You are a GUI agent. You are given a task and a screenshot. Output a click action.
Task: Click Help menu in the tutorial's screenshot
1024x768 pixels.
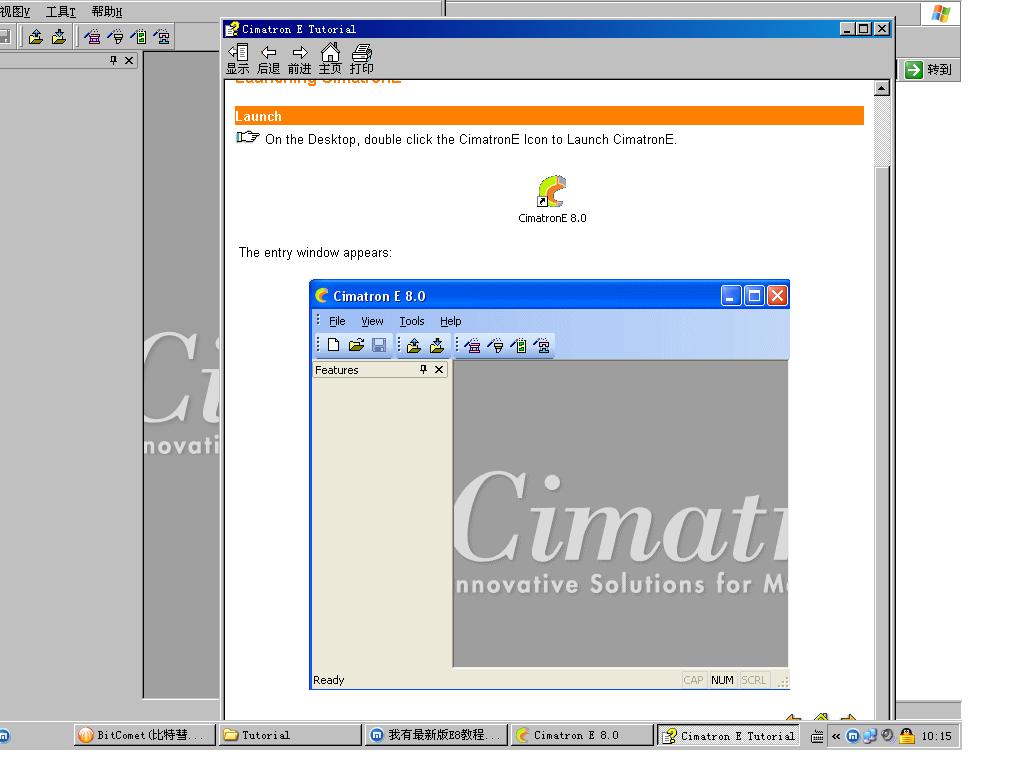451,321
